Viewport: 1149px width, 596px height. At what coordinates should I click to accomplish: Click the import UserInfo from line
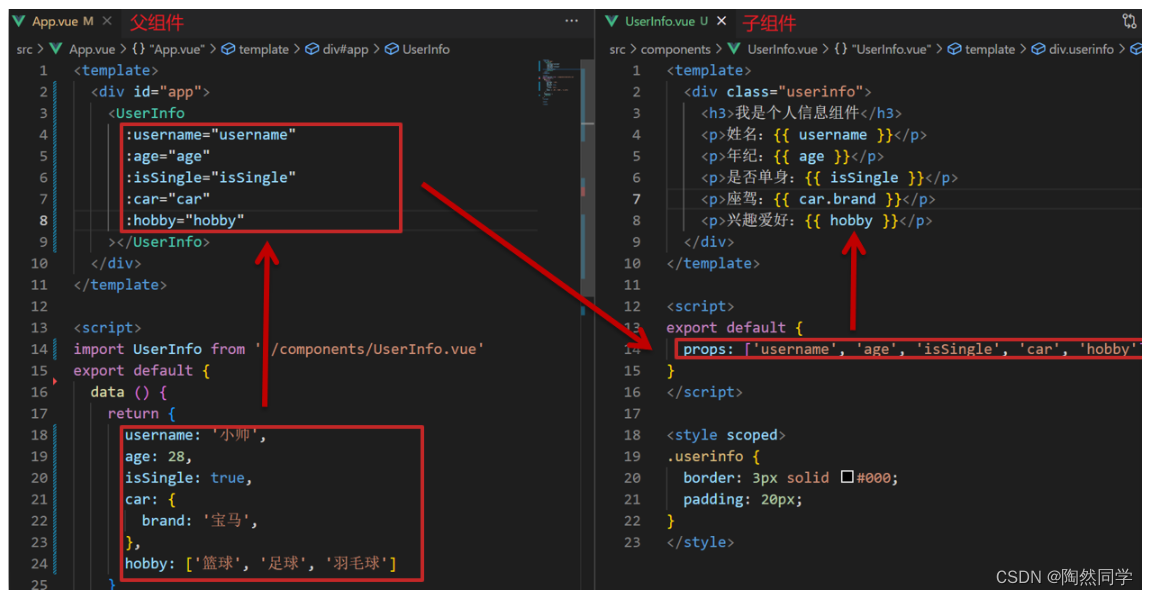278,349
